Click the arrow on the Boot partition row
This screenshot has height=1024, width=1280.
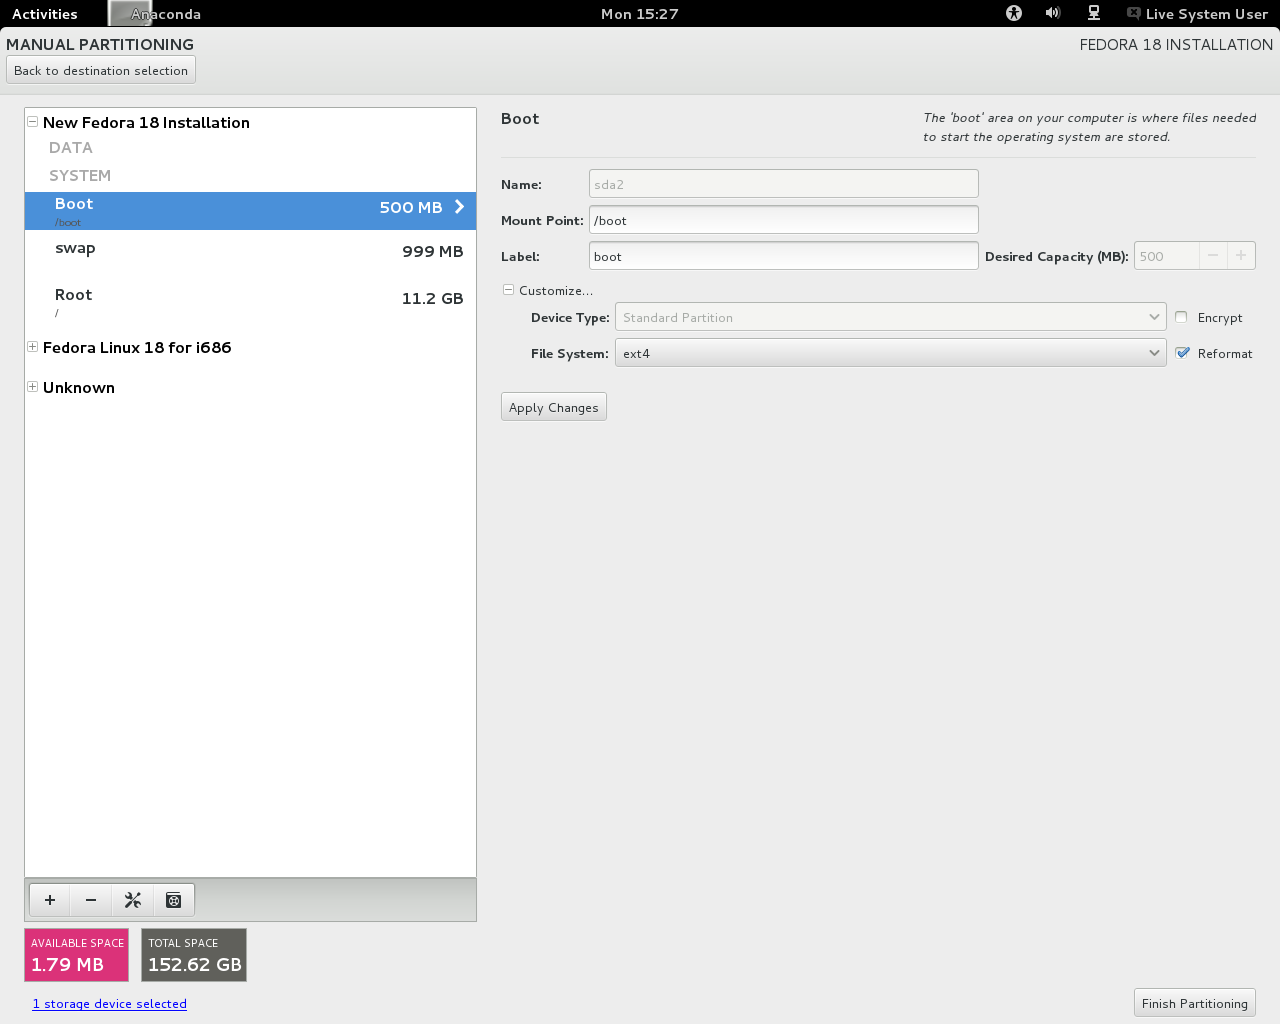459,207
